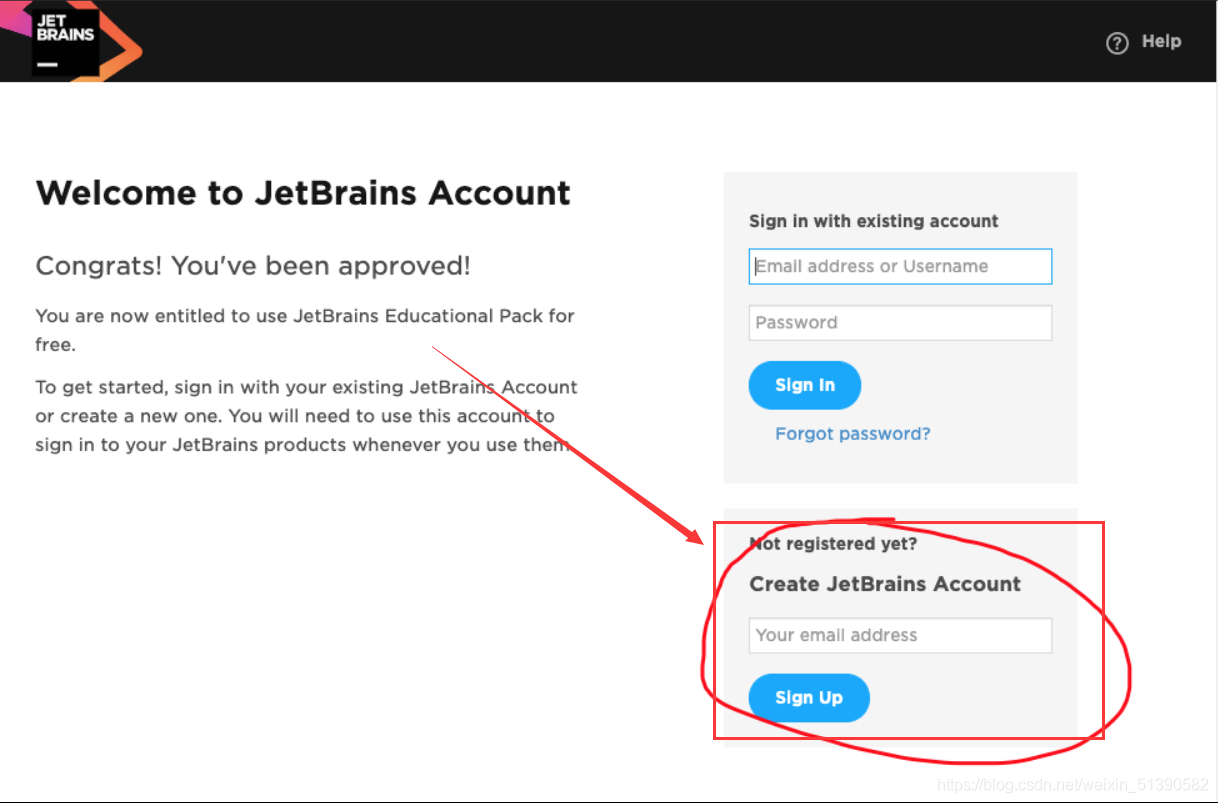This screenshot has width=1218, height=803.
Task: Click the JetBrains logo in the header
Action: pyautogui.click(x=63, y=40)
